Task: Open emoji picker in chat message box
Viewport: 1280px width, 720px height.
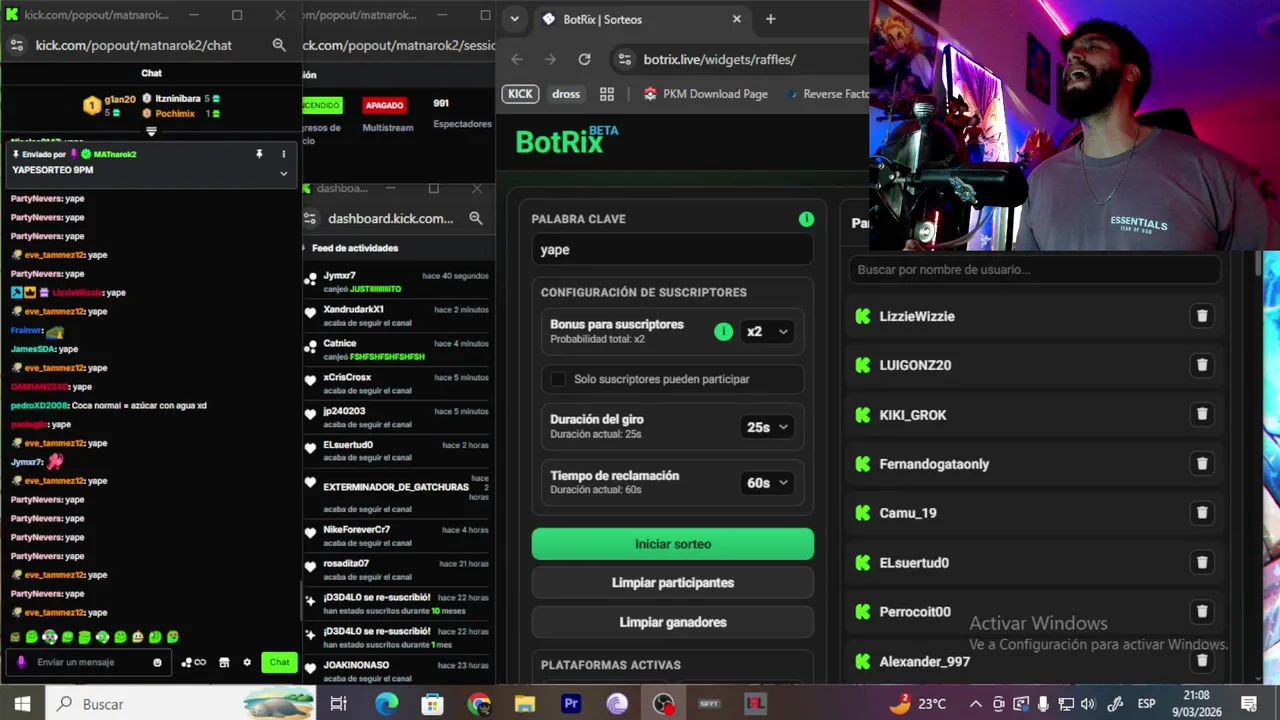Action: 157,662
